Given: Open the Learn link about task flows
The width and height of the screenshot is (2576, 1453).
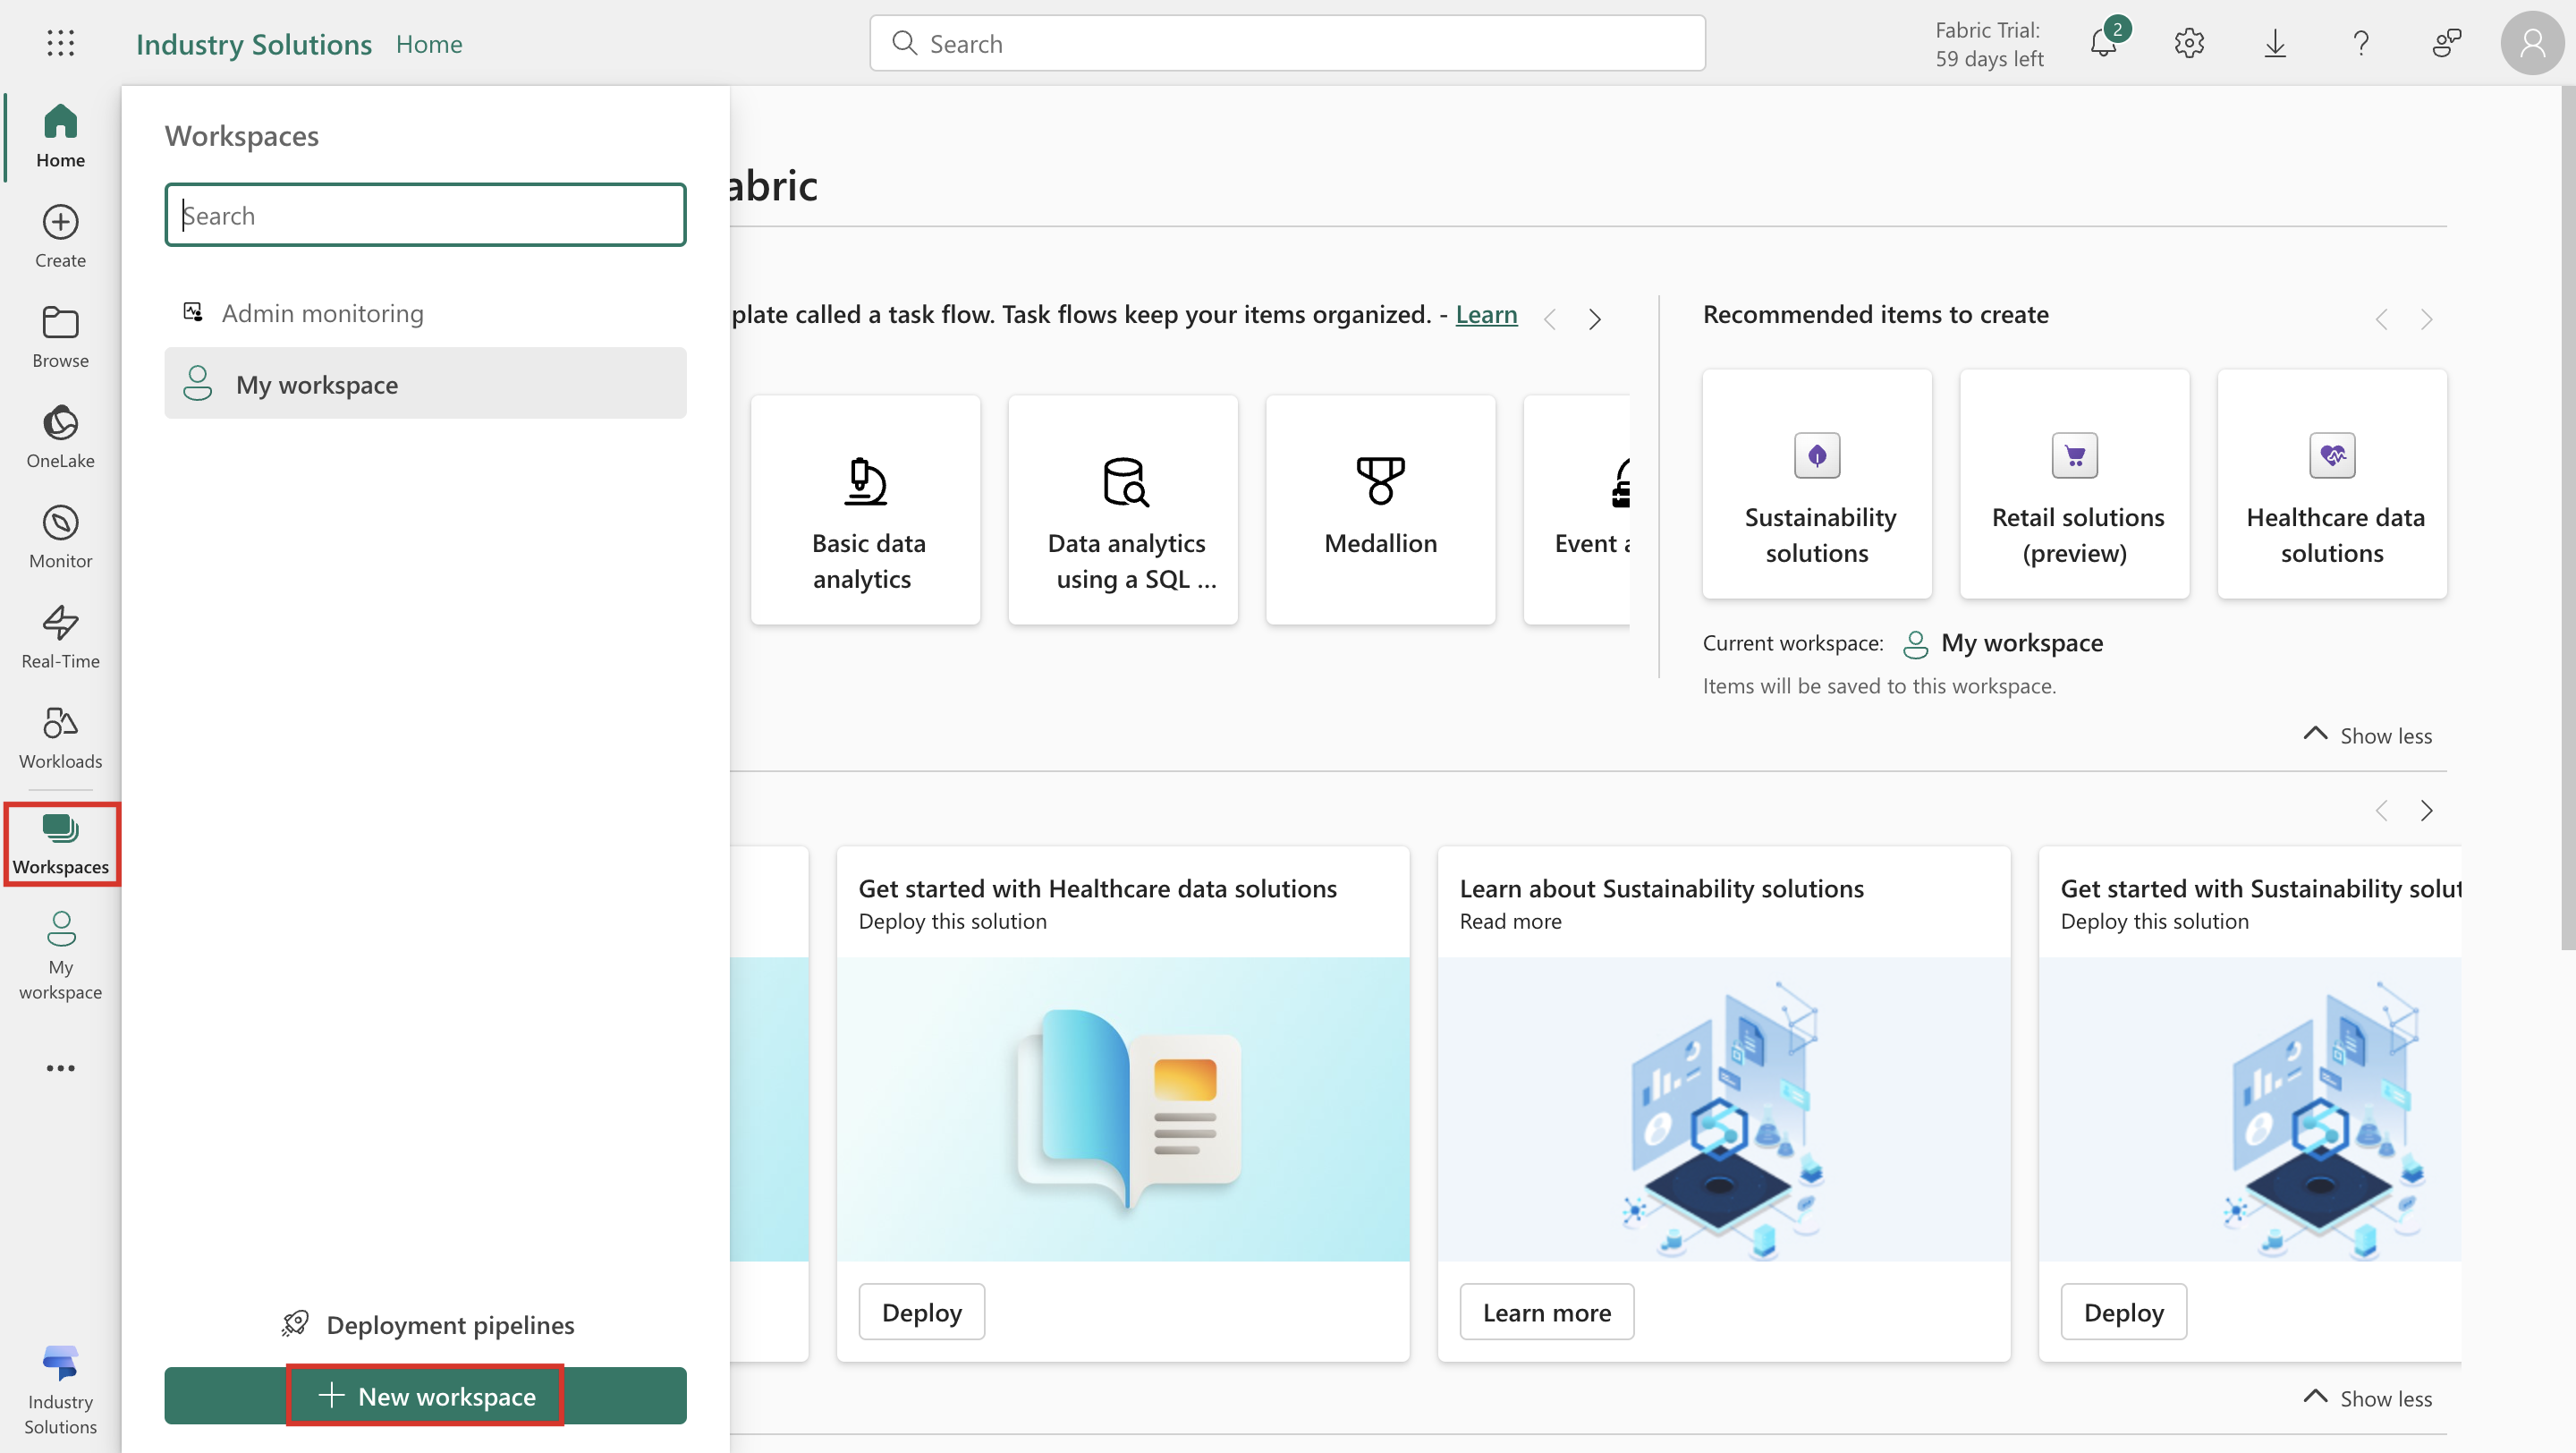Looking at the screenshot, I should point(1486,314).
